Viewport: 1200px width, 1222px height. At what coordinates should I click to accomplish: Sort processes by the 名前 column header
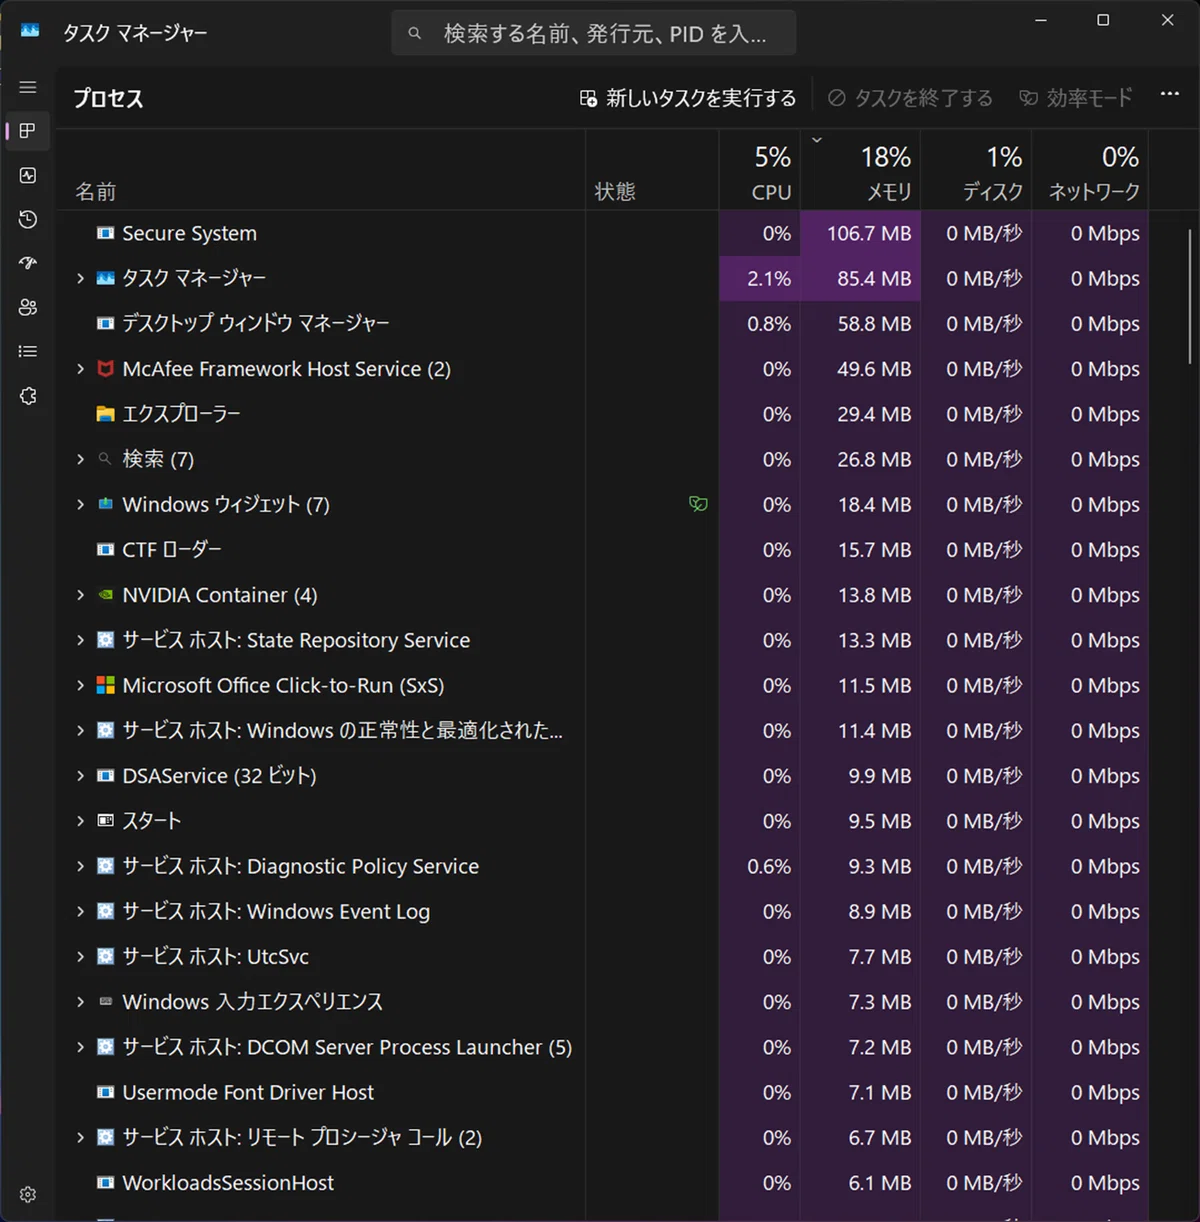click(320, 171)
